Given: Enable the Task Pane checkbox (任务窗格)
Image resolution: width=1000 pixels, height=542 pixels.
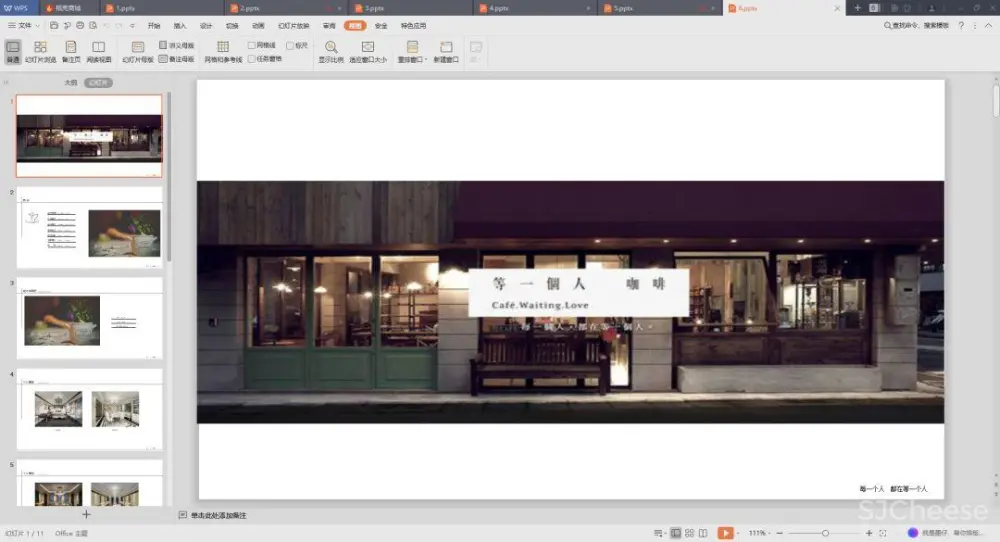Looking at the screenshot, I should [x=252, y=59].
